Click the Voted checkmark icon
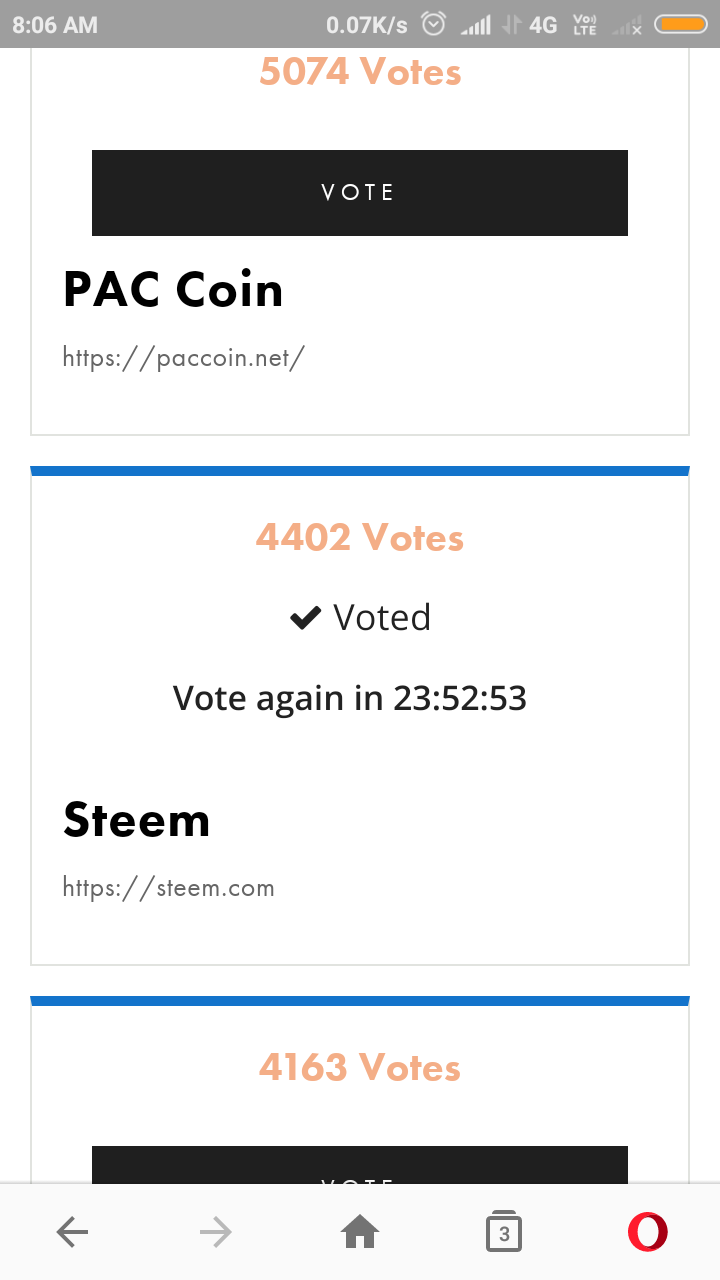The image size is (720, 1280). click(x=304, y=618)
